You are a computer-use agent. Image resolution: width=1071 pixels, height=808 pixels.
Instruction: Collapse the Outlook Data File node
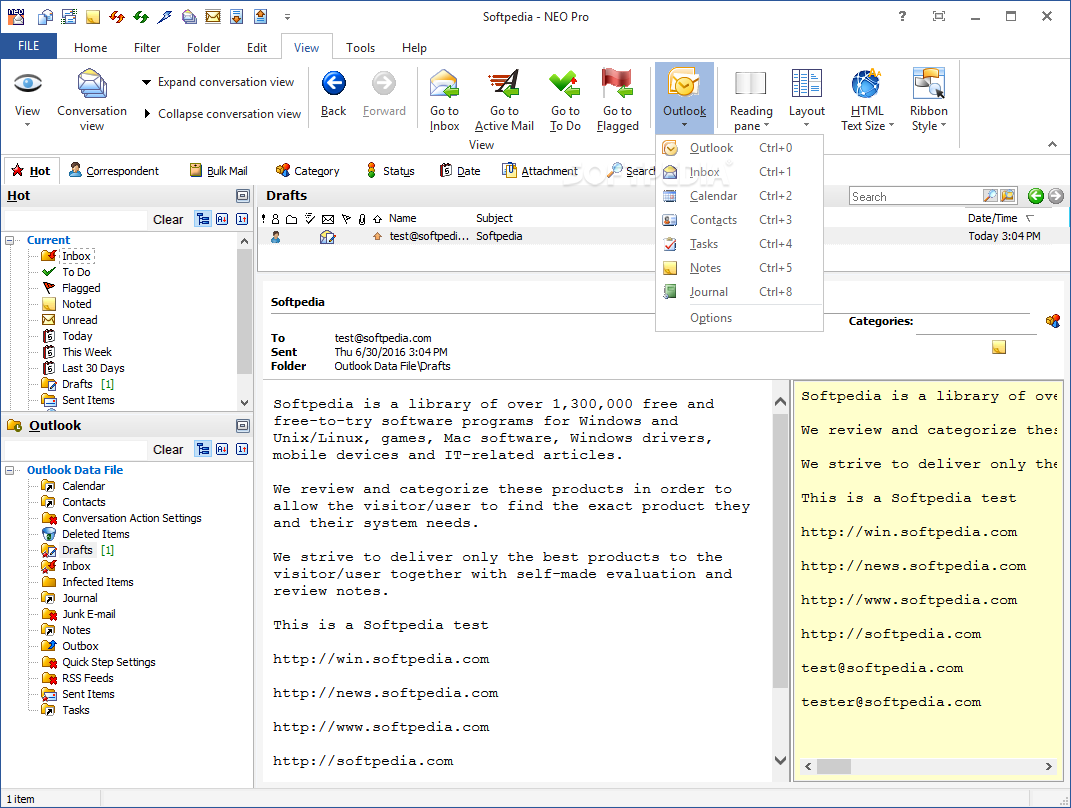coord(10,471)
